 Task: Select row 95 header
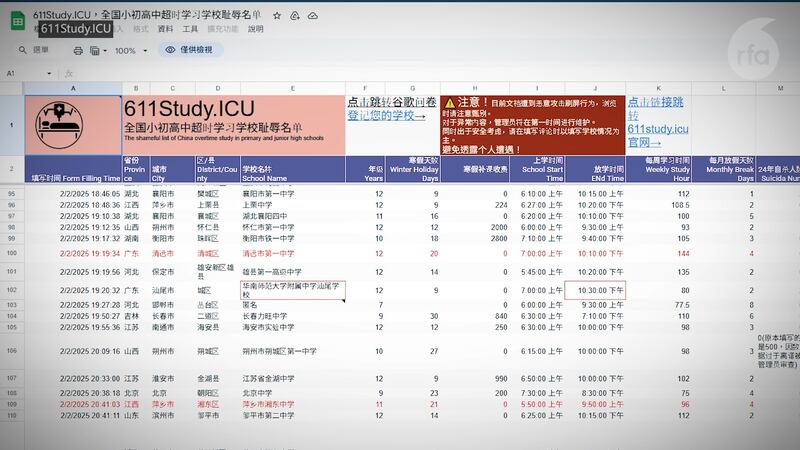(12, 194)
